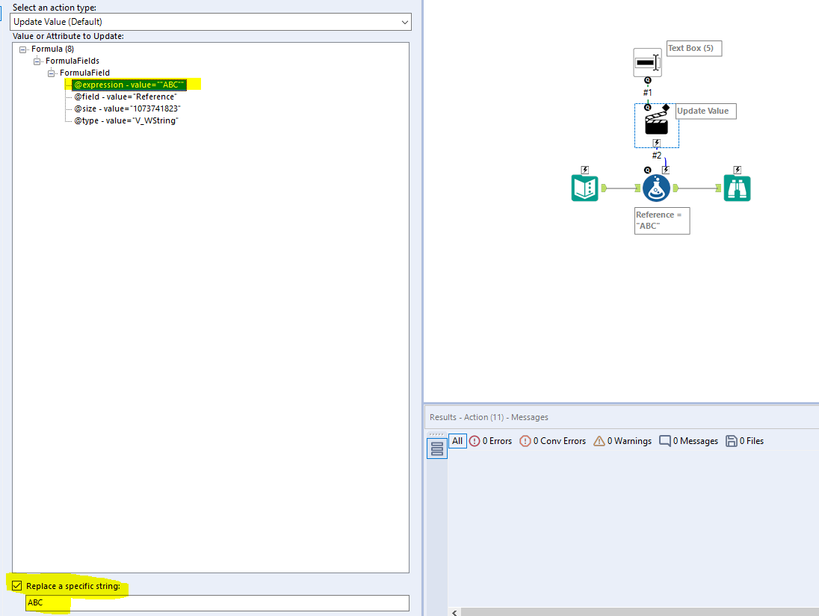Viewport: 819px width, 616px height.
Task: Click the Results - Action (11) - Messages header
Action: [488, 417]
